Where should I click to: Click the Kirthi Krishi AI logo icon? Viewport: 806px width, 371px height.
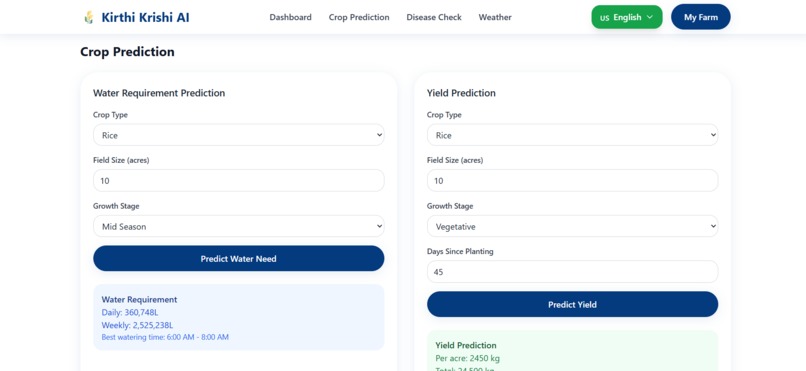(x=89, y=17)
